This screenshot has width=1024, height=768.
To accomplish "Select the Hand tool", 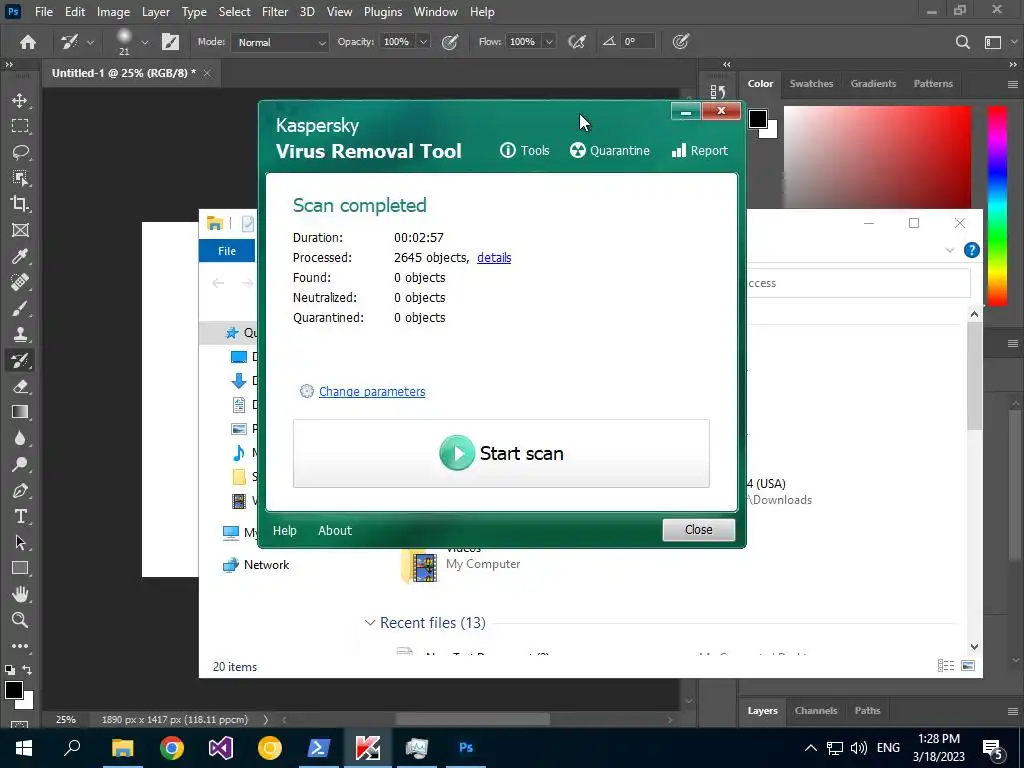I will (x=20, y=594).
